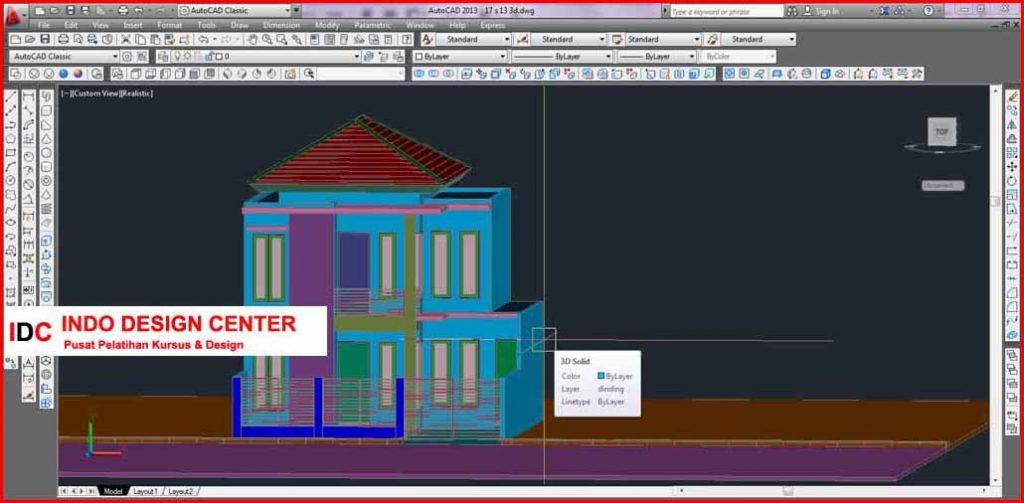Select the Arc tool in Draw toolbar
The image size is (1024, 503).
[10, 167]
